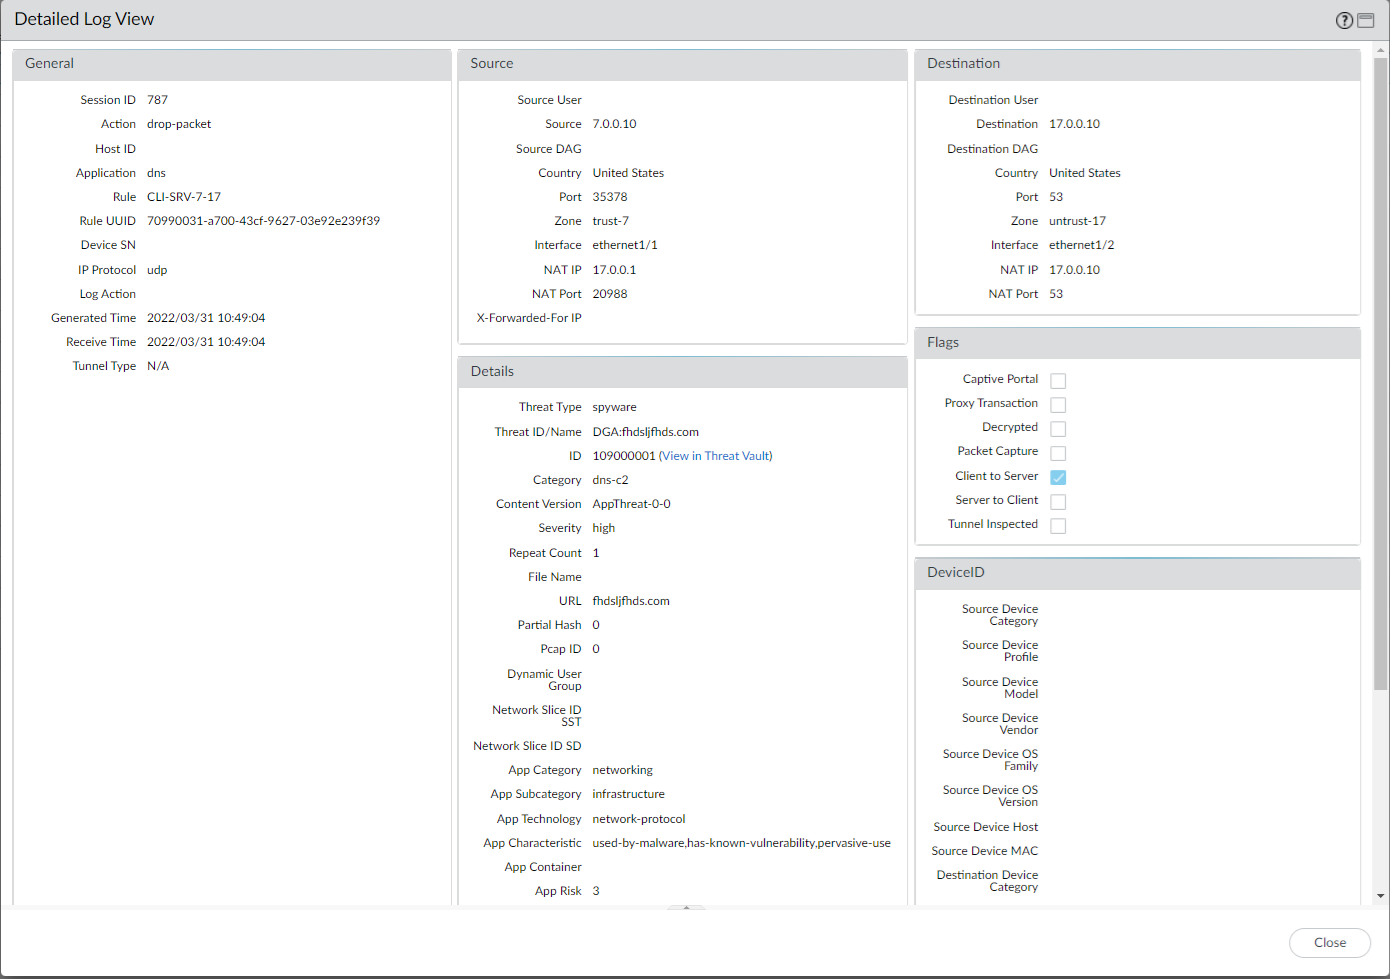The height and width of the screenshot is (979, 1390).
Task: Toggle the Captive Portal checkbox
Action: (1058, 381)
